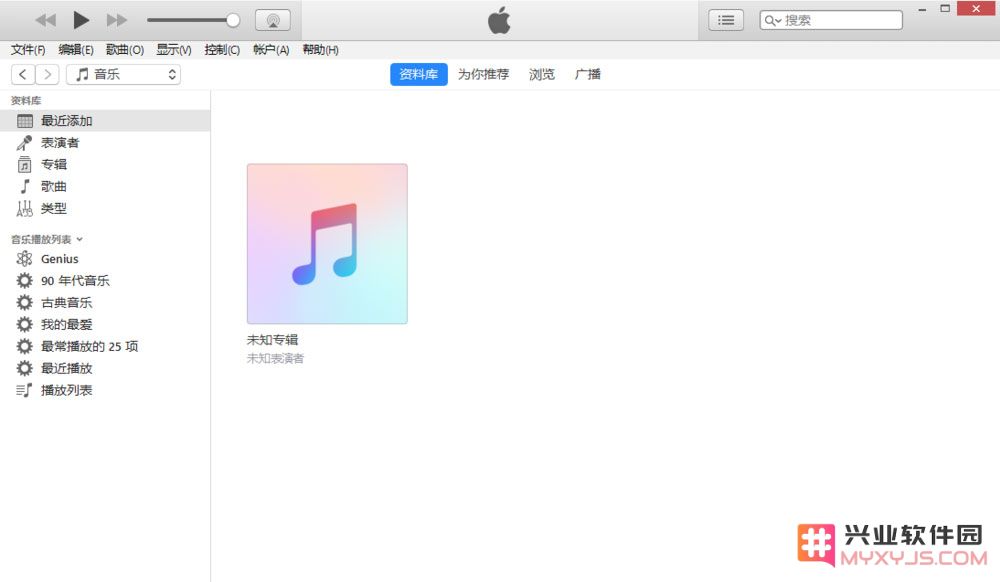This screenshot has height=582, width=1000.
Task: Click the 最近播放 gear icon
Action: pos(24,368)
